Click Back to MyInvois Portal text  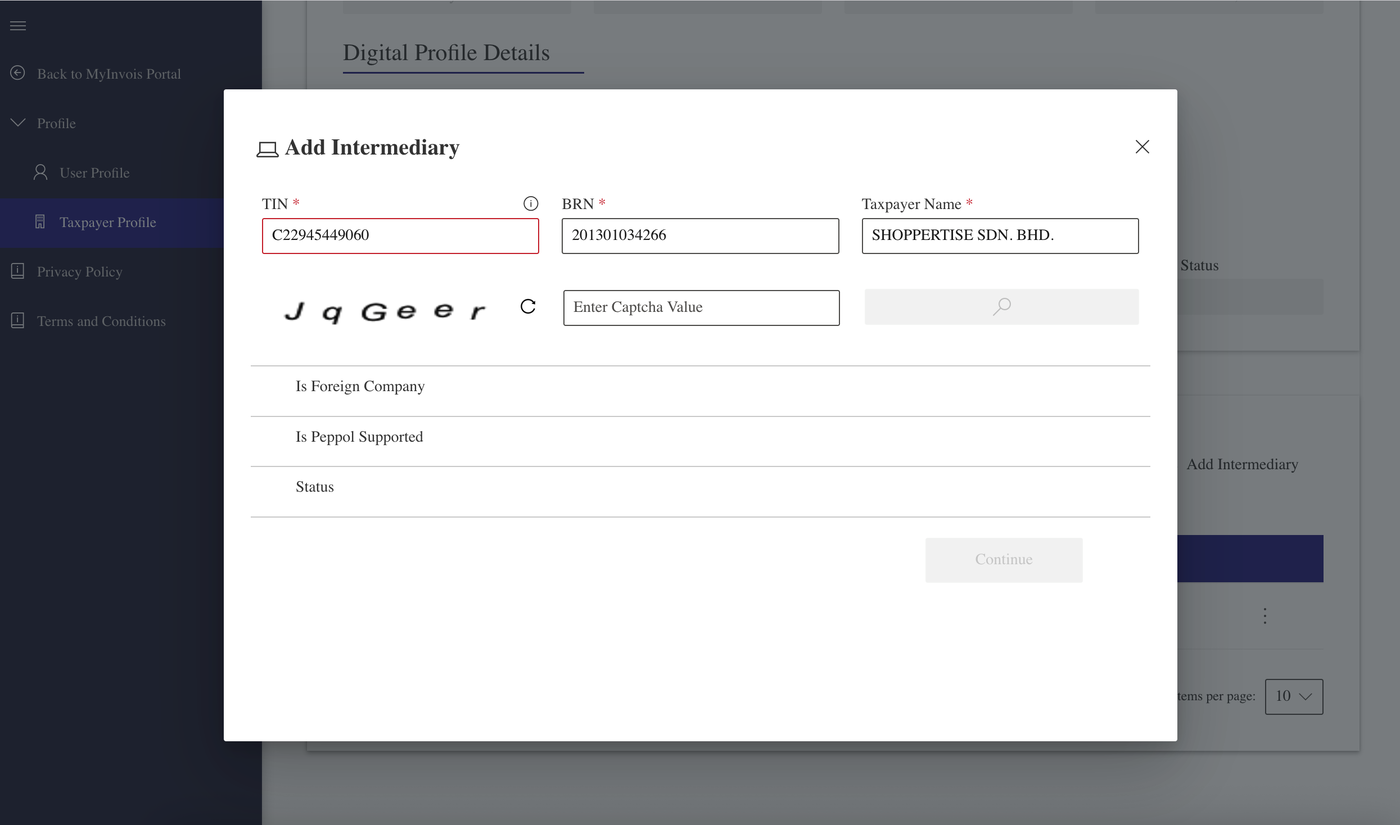(x=109, y=74)
